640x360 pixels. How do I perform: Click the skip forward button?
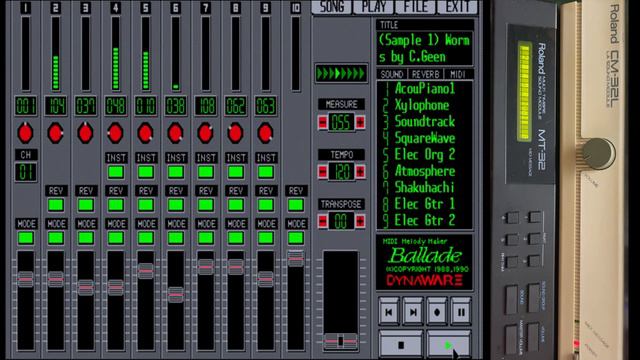(413, 312)
